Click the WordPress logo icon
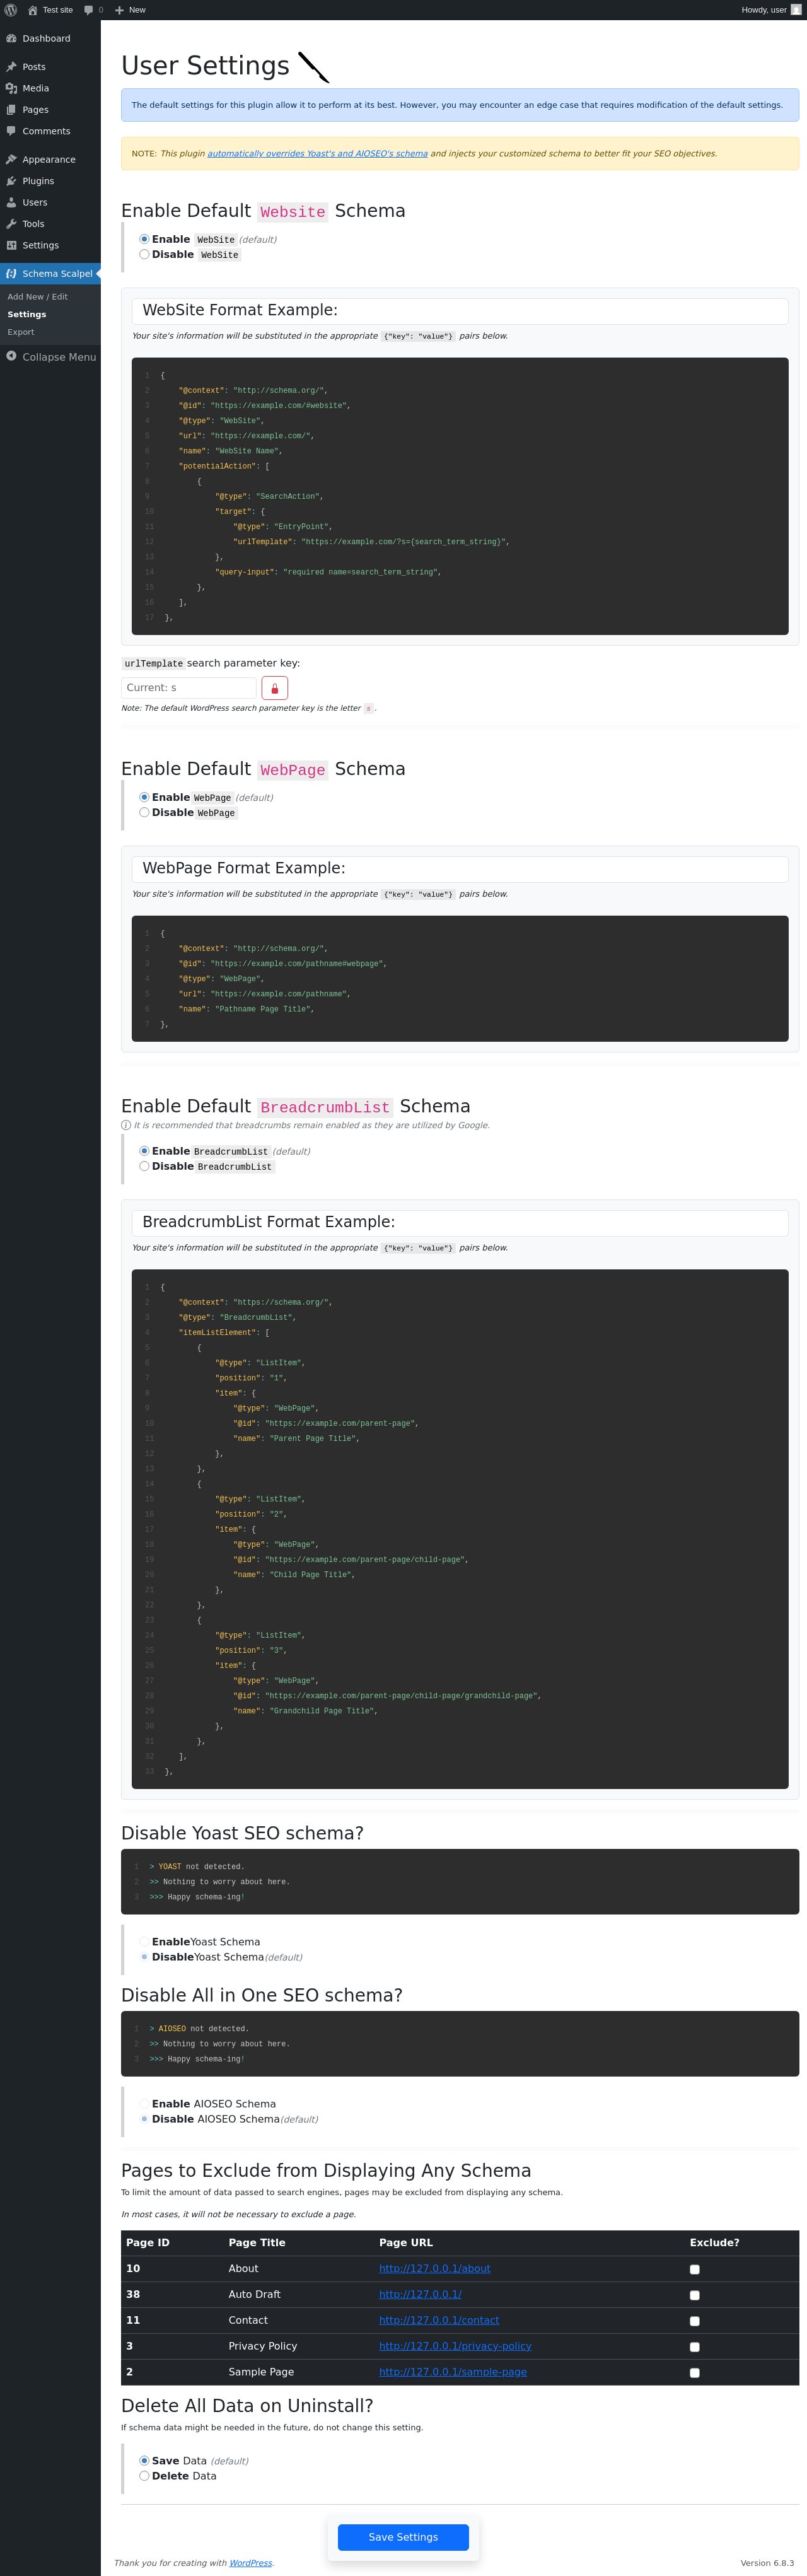The width and height of the screenshot is (807, 2576). tap(11, 10)
